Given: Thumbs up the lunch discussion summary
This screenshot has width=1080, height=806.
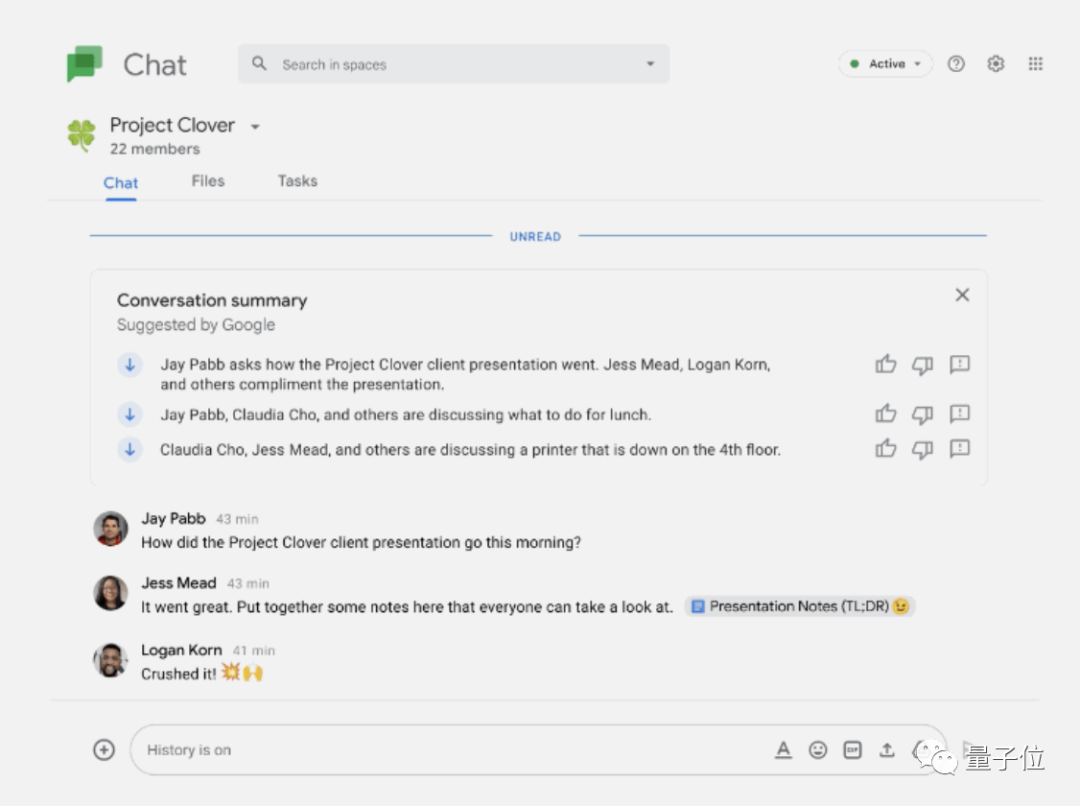Looking at the screenshot, I should (x=885, y=414).
